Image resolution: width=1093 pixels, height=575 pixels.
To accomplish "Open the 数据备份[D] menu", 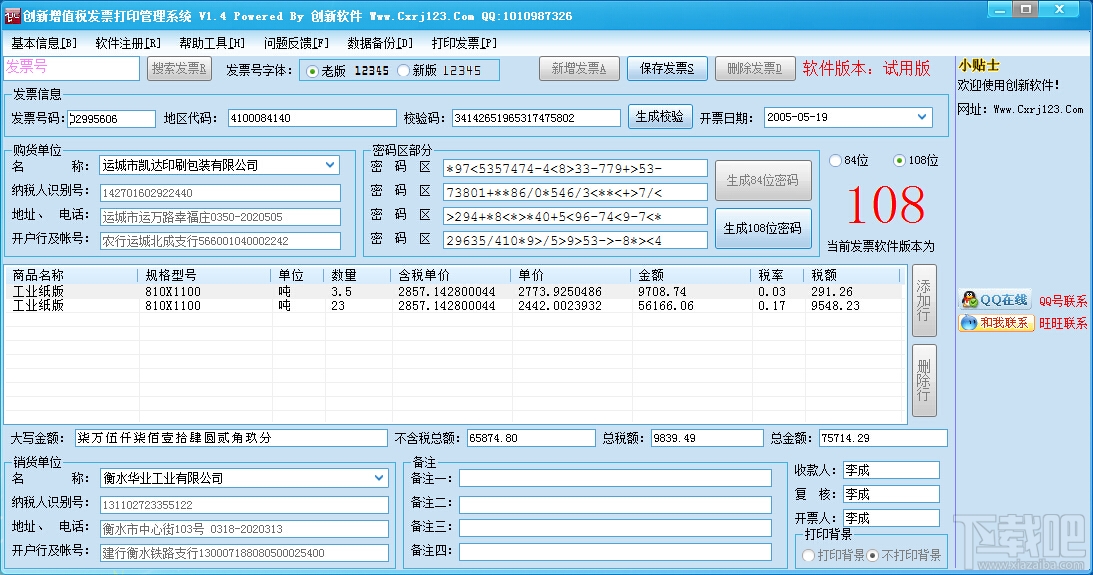I will coord(380,43).
